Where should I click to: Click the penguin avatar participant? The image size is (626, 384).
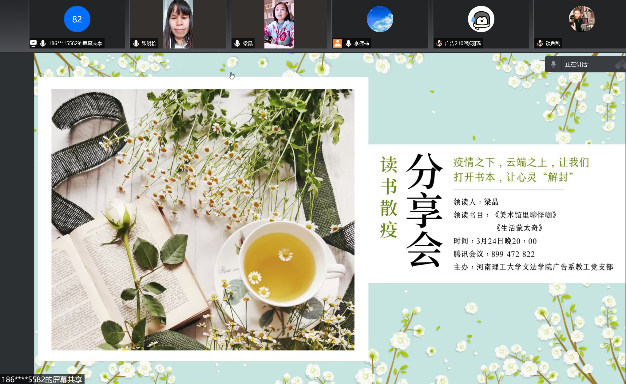pos(481,19)
